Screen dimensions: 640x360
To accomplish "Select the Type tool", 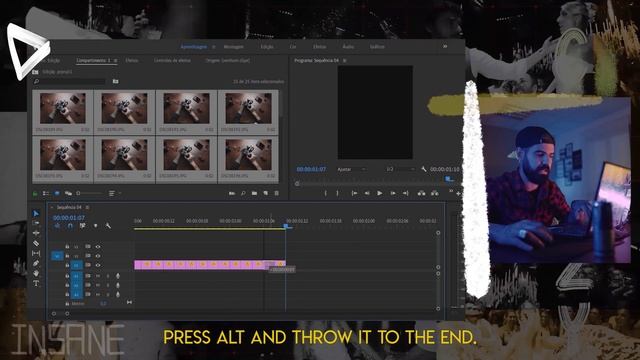I will (36, 283).
